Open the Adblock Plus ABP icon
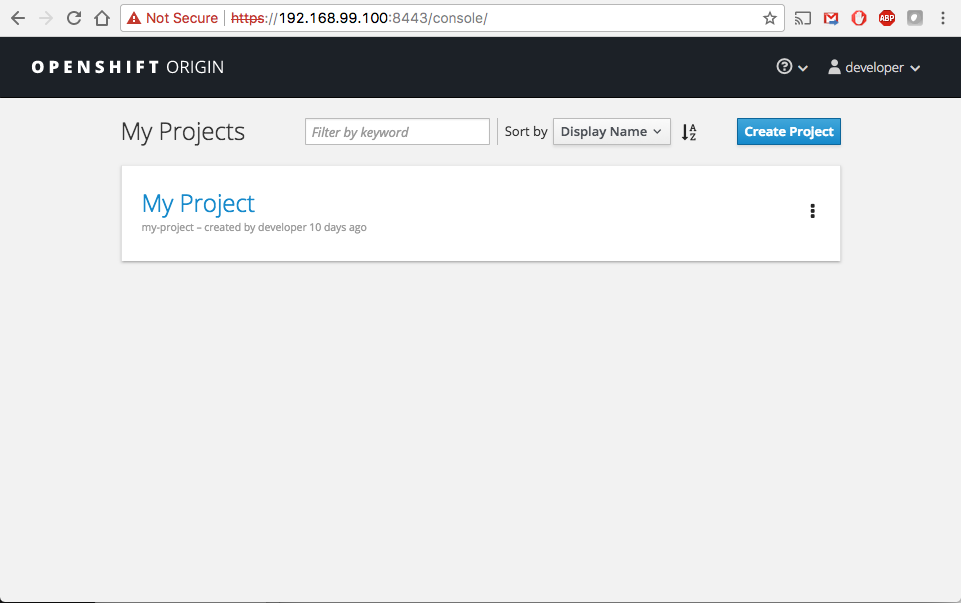Image resolution: width=961 pixels, height=603 pixels. (x=887, y=18)
